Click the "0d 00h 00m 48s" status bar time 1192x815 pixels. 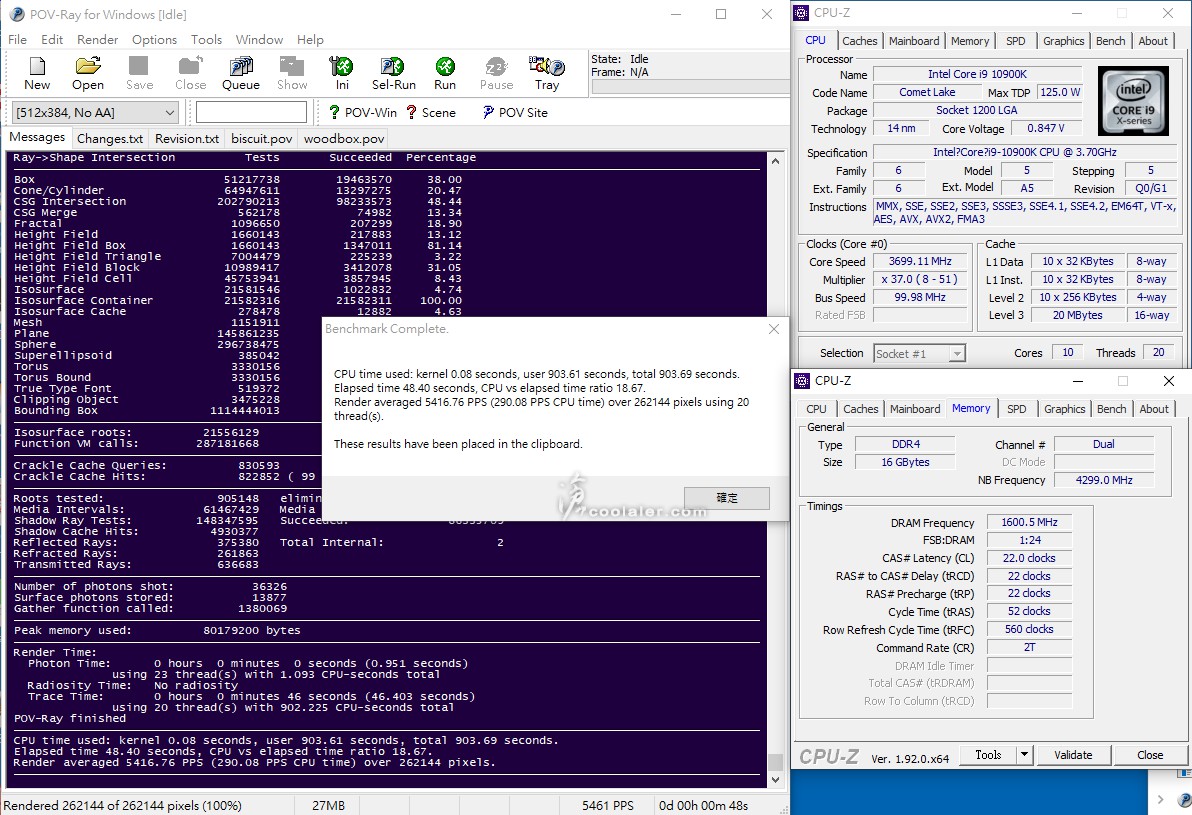tap(703, 806)
